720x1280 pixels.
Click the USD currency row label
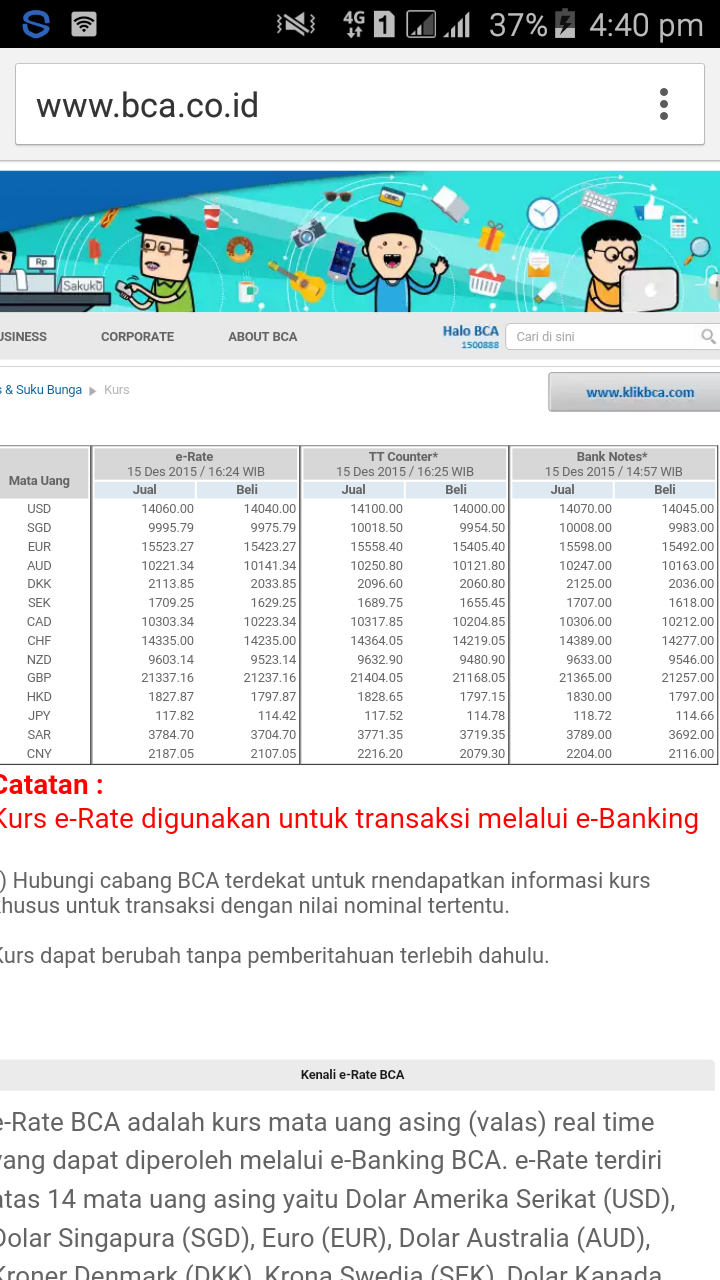(39, 509)
